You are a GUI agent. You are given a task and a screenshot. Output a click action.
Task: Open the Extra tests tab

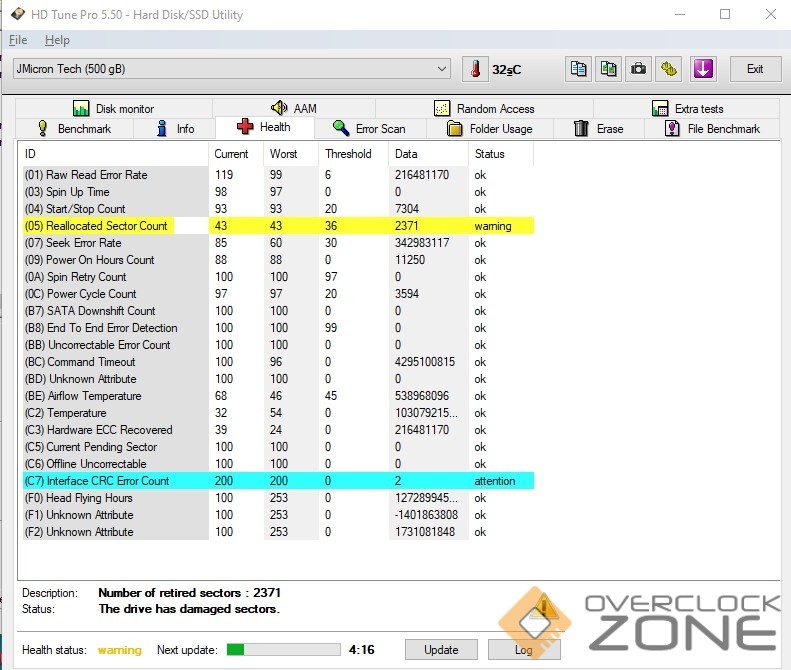[x=687, y=108]
